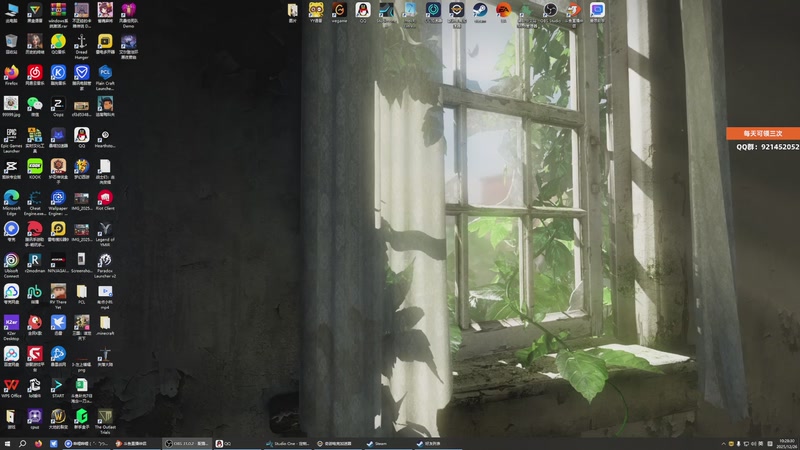Open the Recycle Bin desktop icon
This screenshot has width=800, height=450.
tap(11, 44)
